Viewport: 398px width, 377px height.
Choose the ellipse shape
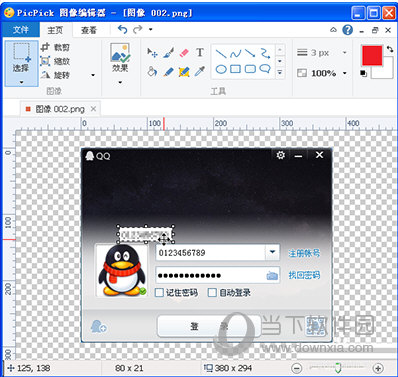[x=221, y=69]
